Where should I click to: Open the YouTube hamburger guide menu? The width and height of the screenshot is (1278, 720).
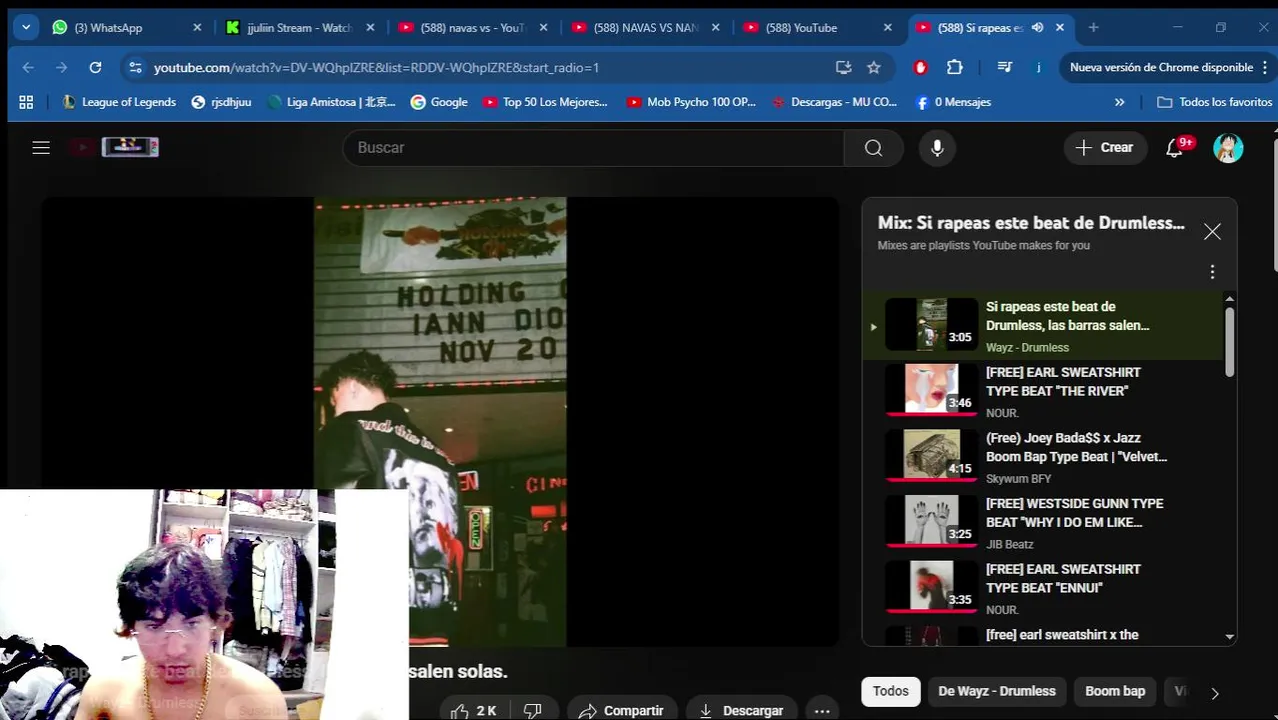pyautogui.click(x=41, y=147)
